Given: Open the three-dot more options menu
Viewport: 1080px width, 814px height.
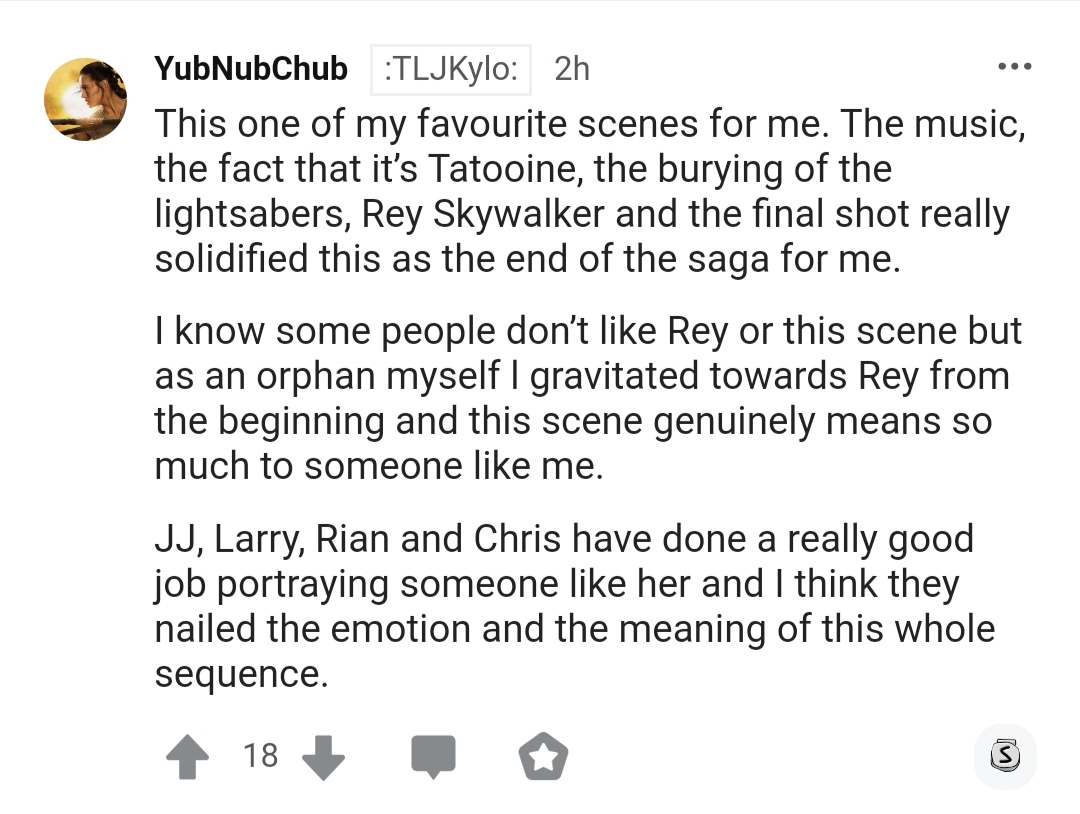Looking at the screenshot, I should point(1015,67).
